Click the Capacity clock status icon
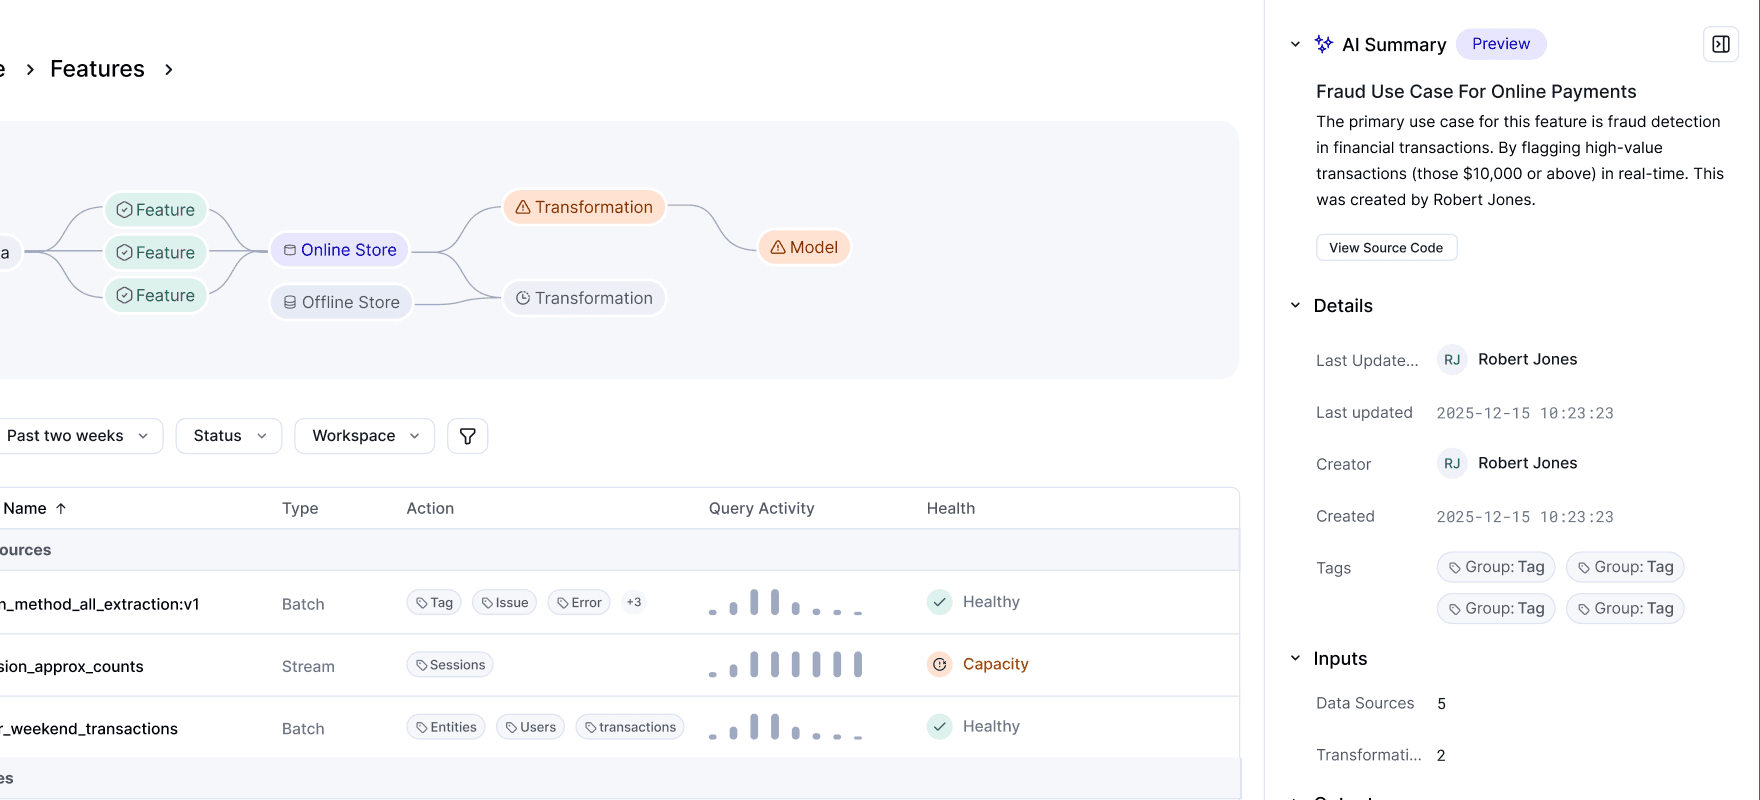This screenshot has height=800, width=1760. tap(939, 664)
